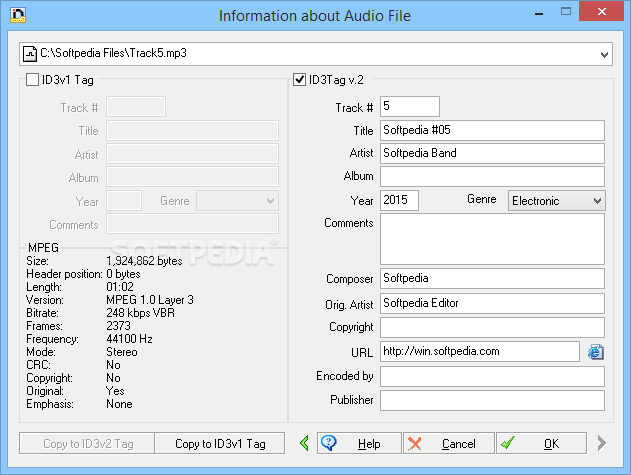Screen dimensions: 631x475
Task: Click the file icon beside Track5.mp3 path
Action: 30,54
